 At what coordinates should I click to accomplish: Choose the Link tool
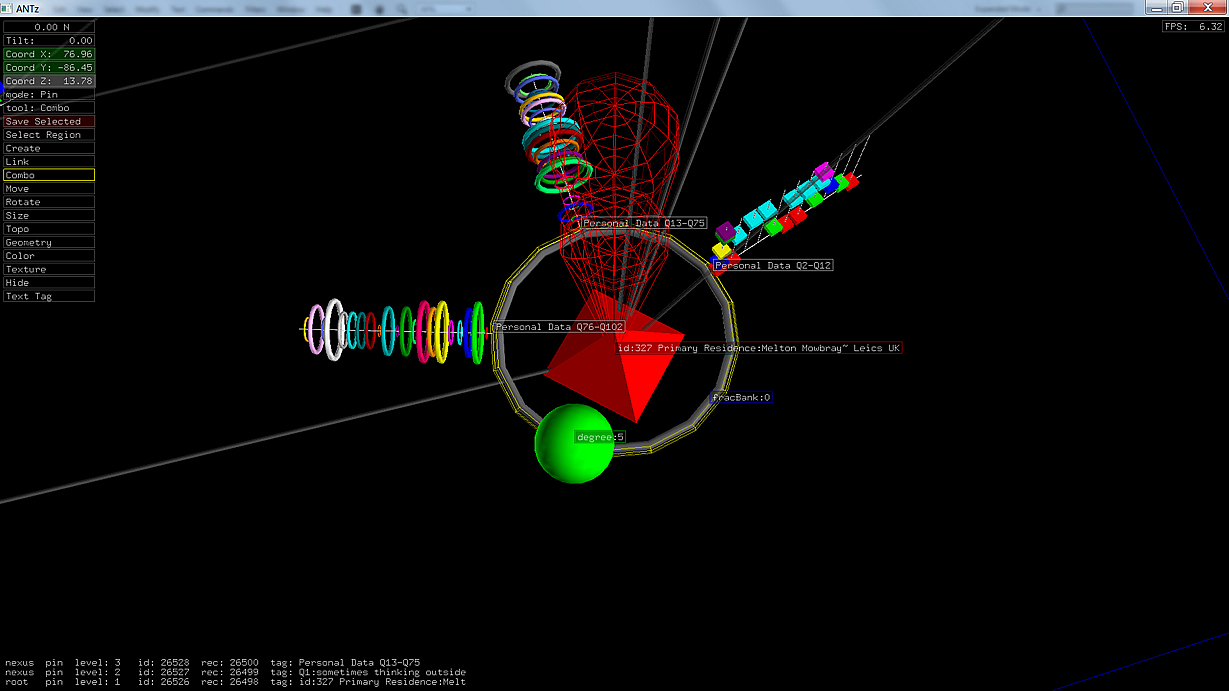click(x=49, y=162)
